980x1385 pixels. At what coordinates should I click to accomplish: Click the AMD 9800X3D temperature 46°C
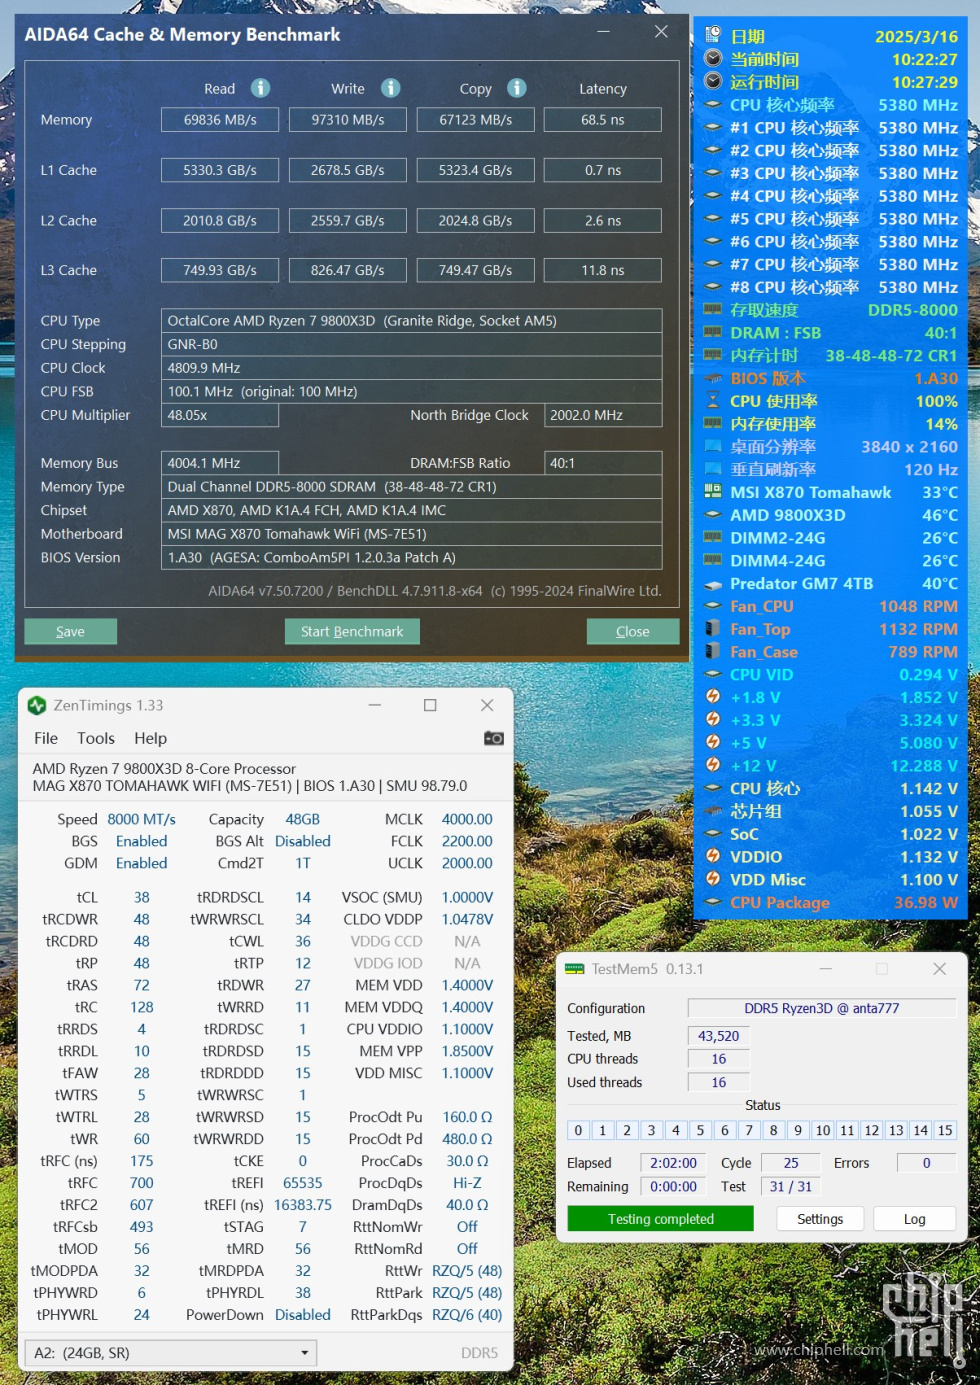click(940, 515)
